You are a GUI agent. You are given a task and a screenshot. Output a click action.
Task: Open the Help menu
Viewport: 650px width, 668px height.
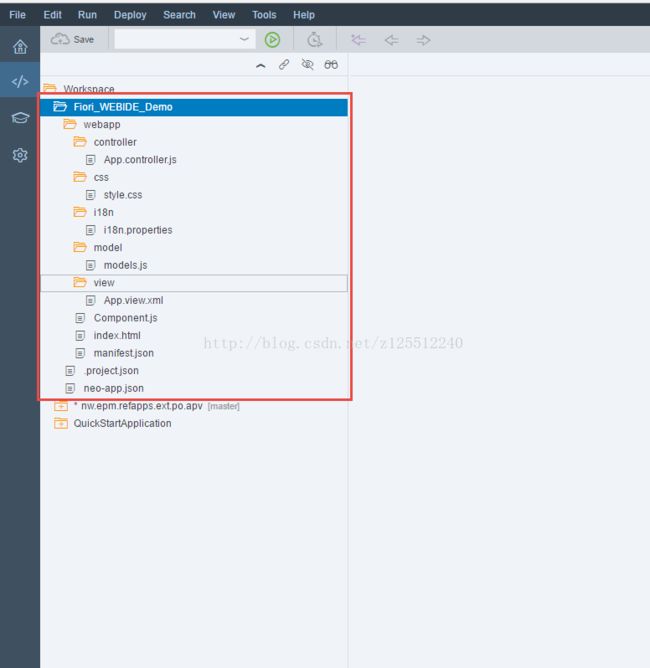[304, 15]
